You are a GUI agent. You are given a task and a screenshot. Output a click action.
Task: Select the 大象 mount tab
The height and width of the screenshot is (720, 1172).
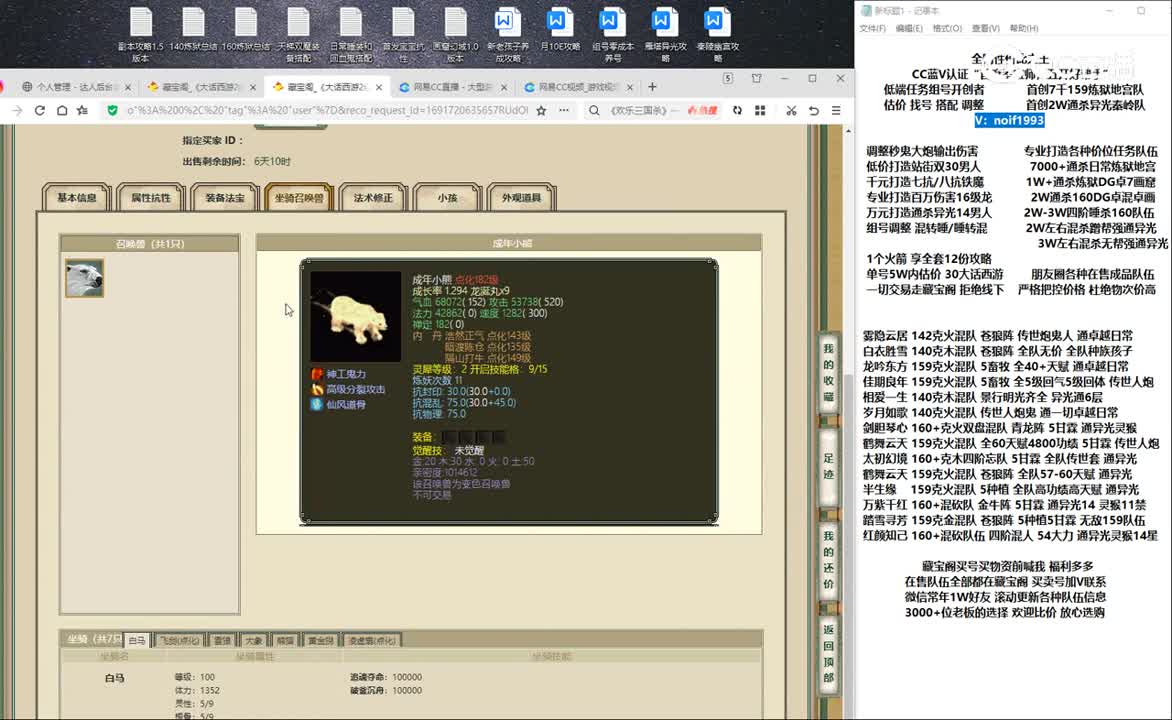click(x=254, y=640)
